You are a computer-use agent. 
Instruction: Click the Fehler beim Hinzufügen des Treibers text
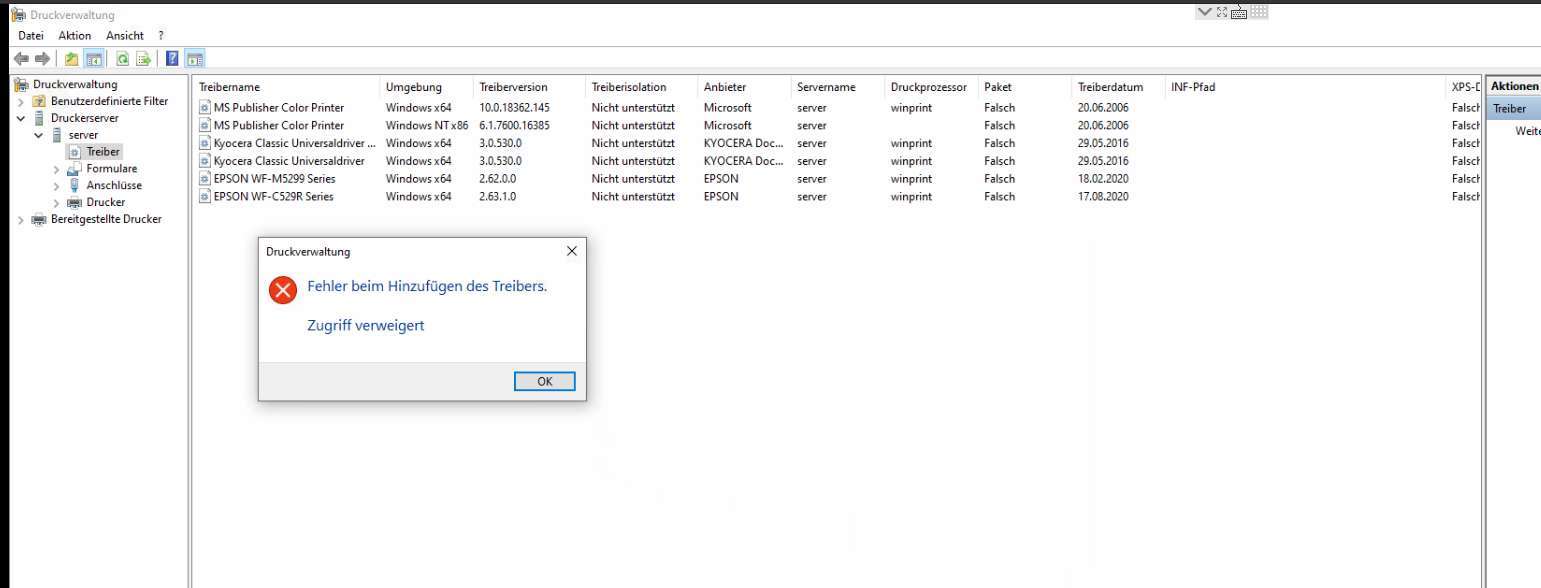point(427,287)
